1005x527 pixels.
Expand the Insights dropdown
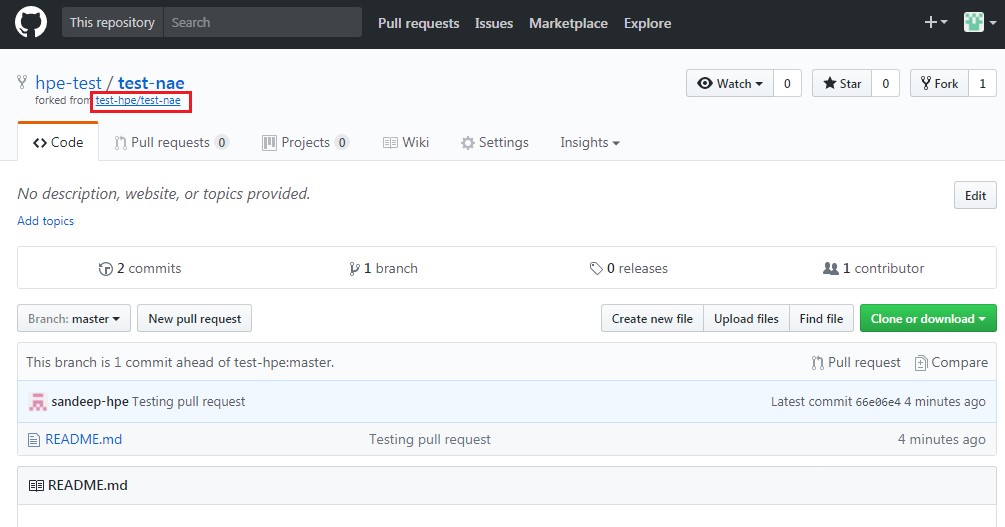590,142
